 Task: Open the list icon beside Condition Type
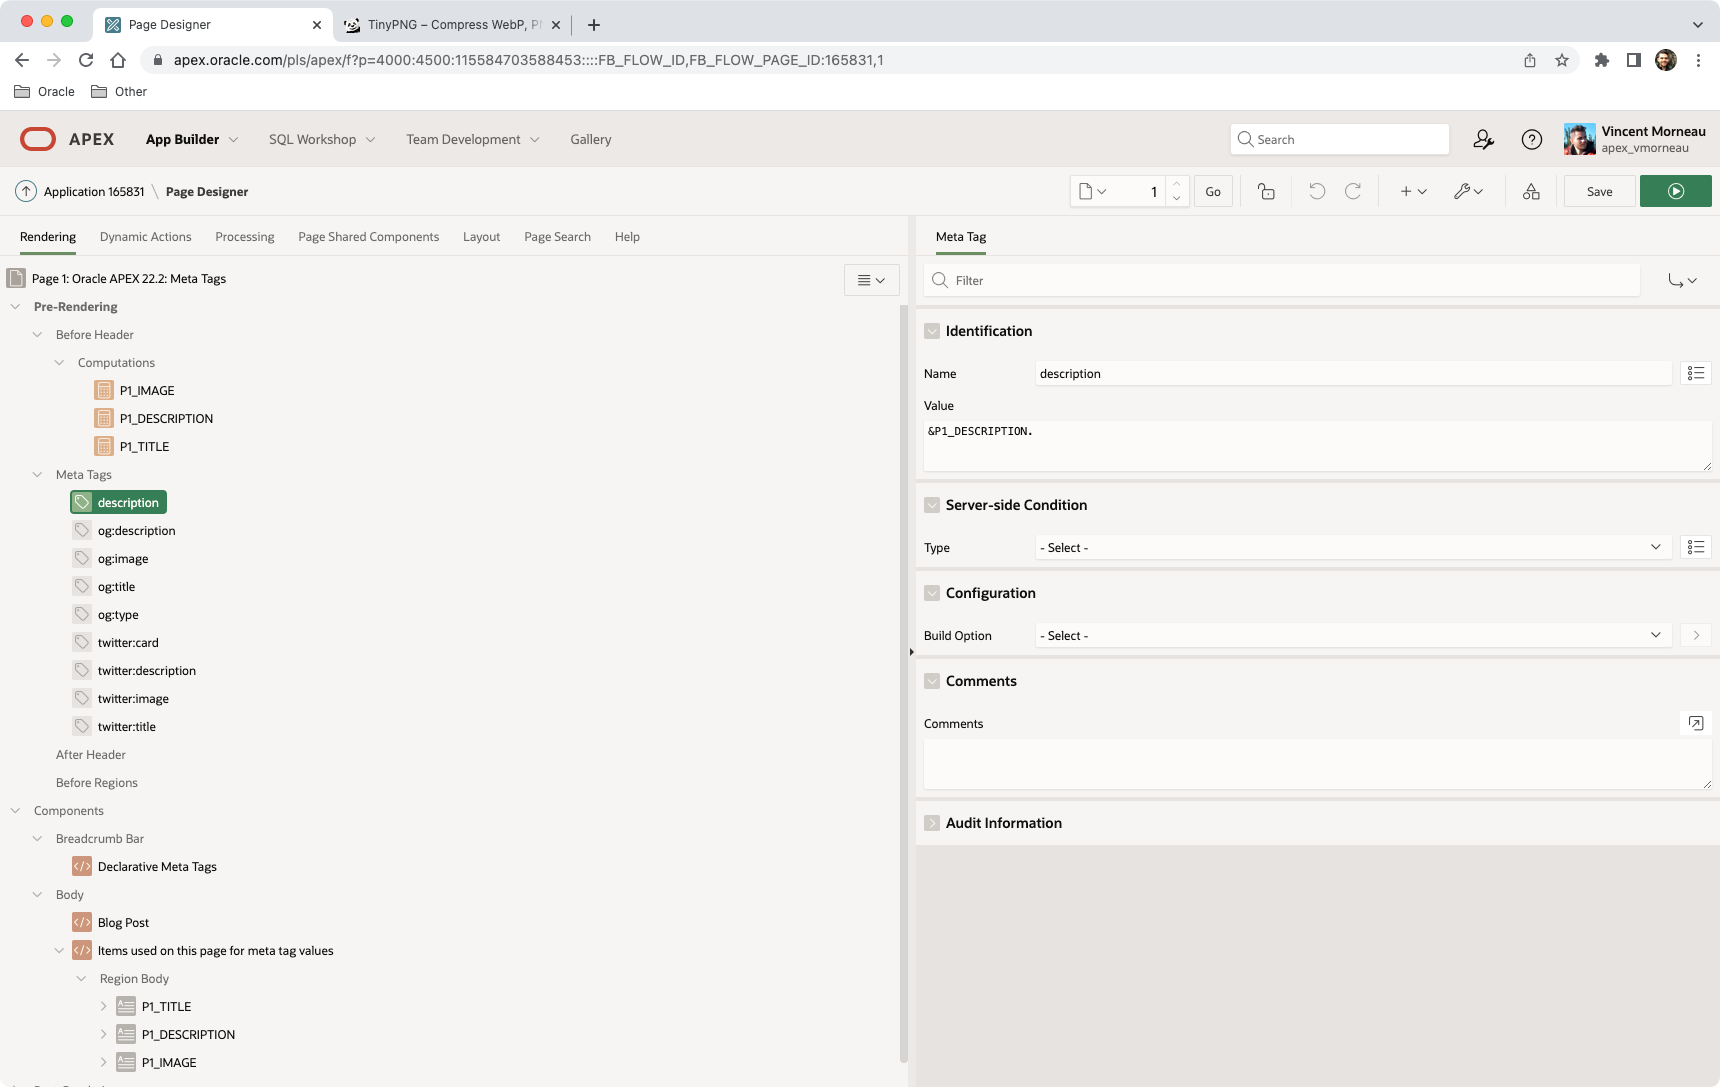point(1696,547)
